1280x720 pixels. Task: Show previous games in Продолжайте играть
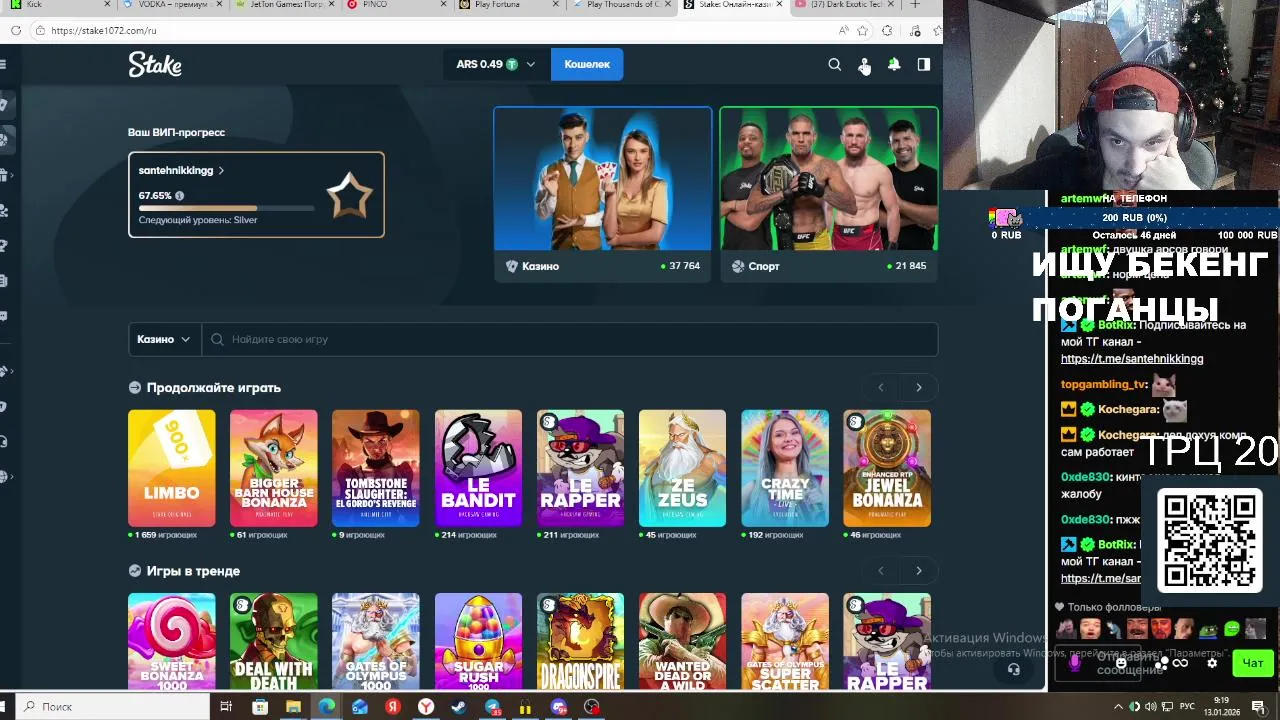tap(881, 387)
